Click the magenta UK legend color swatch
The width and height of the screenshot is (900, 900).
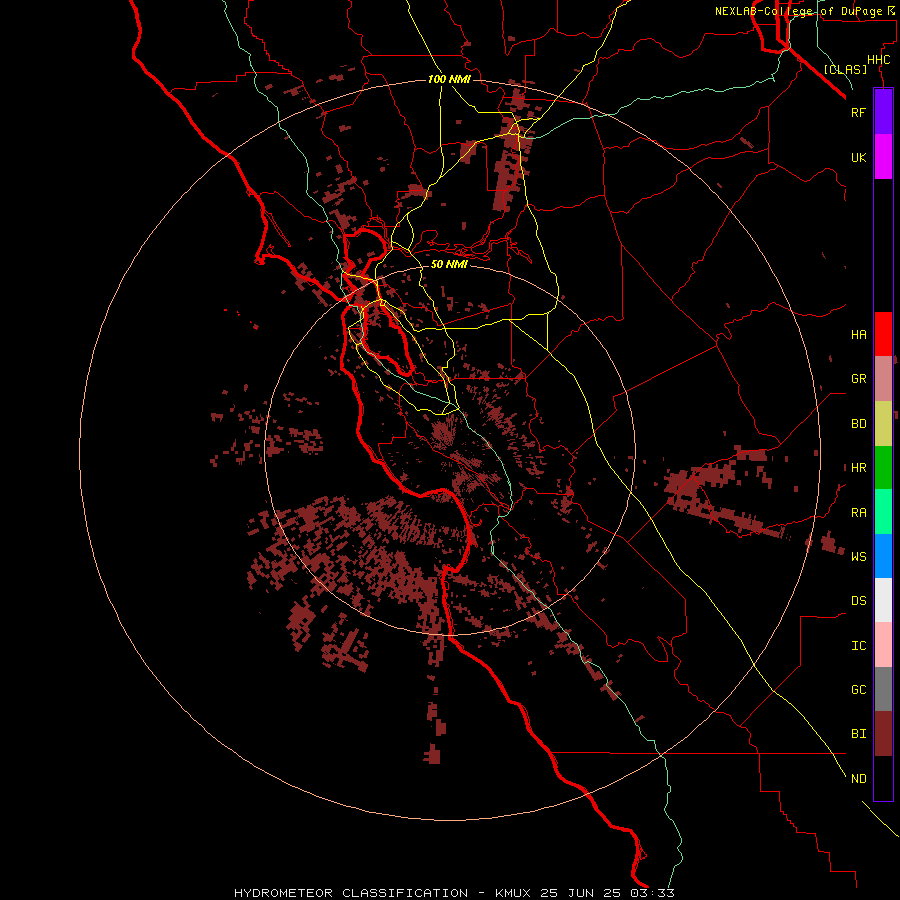pos(883,157)
